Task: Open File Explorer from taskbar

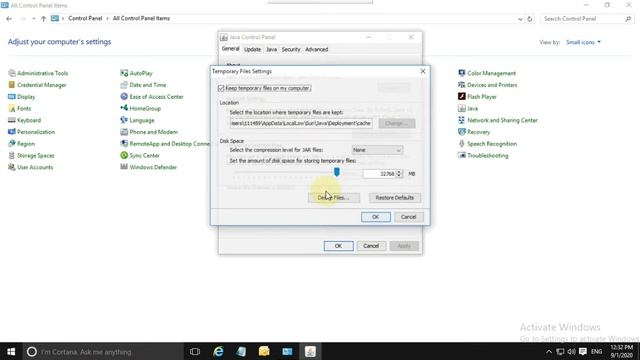Action: [264, 352]
